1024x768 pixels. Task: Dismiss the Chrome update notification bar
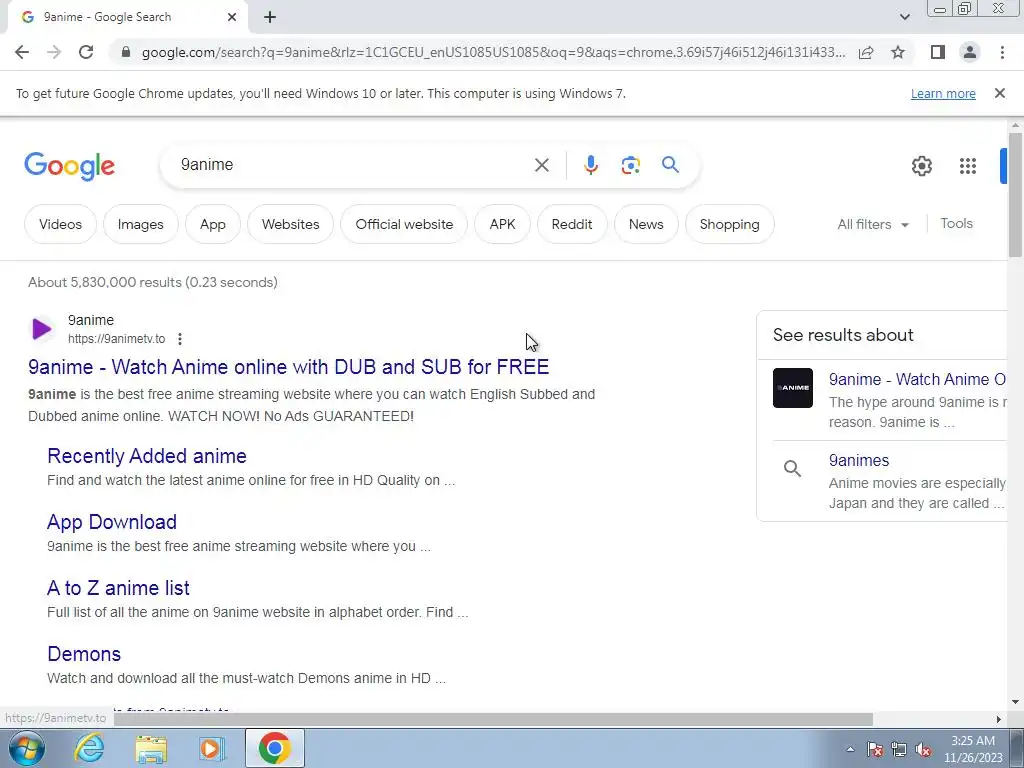(1000, 93)
